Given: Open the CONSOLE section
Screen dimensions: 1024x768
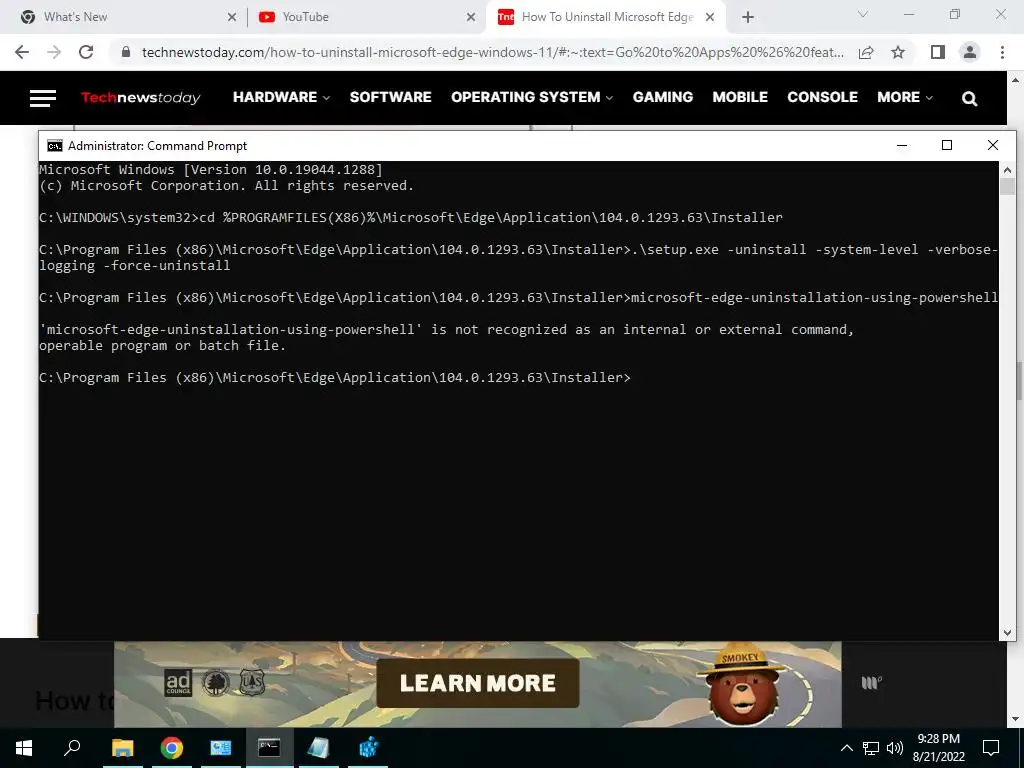Looking at the screenshot, I should pos(822,97).
